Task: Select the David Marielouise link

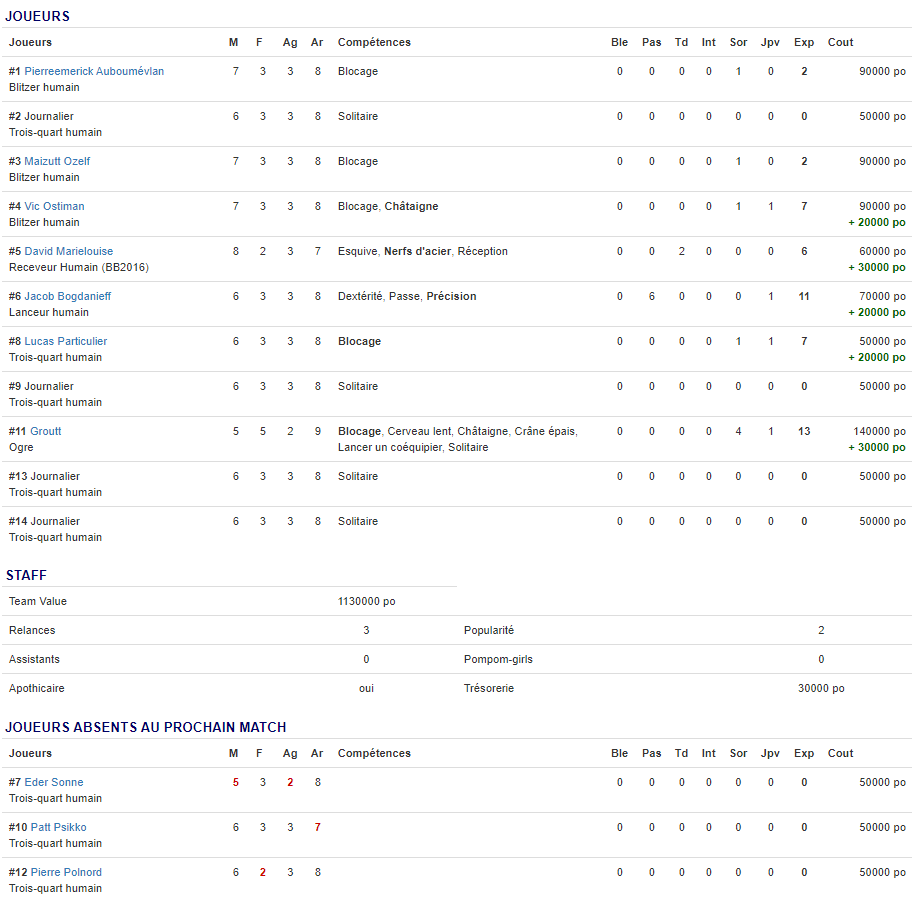Action: (x=68, y=252)
